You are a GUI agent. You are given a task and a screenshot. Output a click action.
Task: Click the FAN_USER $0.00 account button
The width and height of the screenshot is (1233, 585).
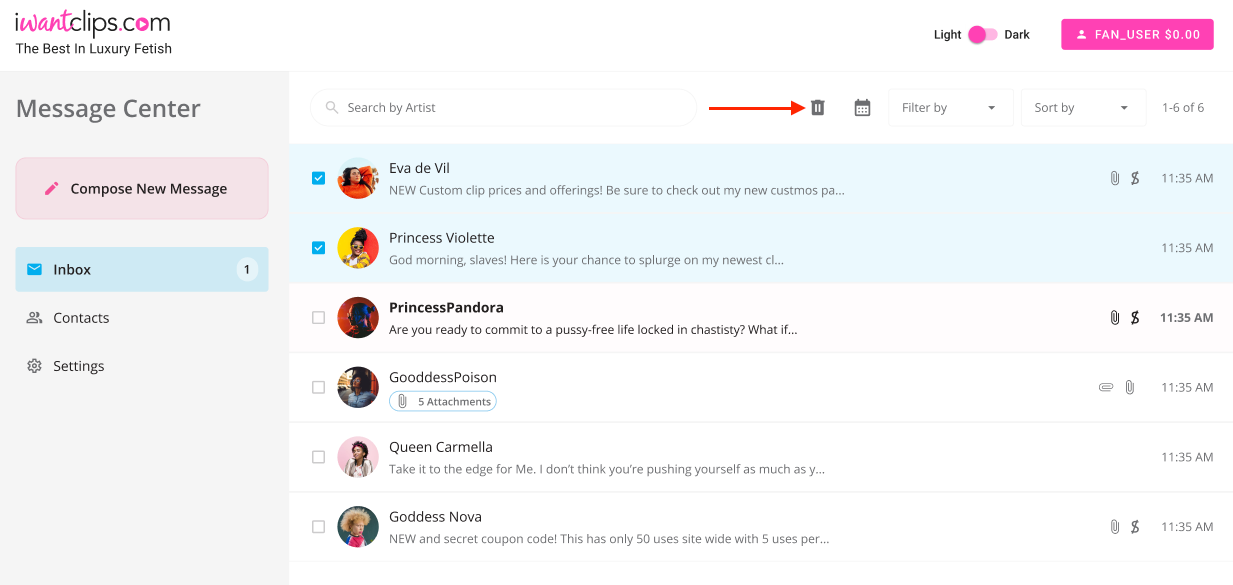[x=1137, y=34]
